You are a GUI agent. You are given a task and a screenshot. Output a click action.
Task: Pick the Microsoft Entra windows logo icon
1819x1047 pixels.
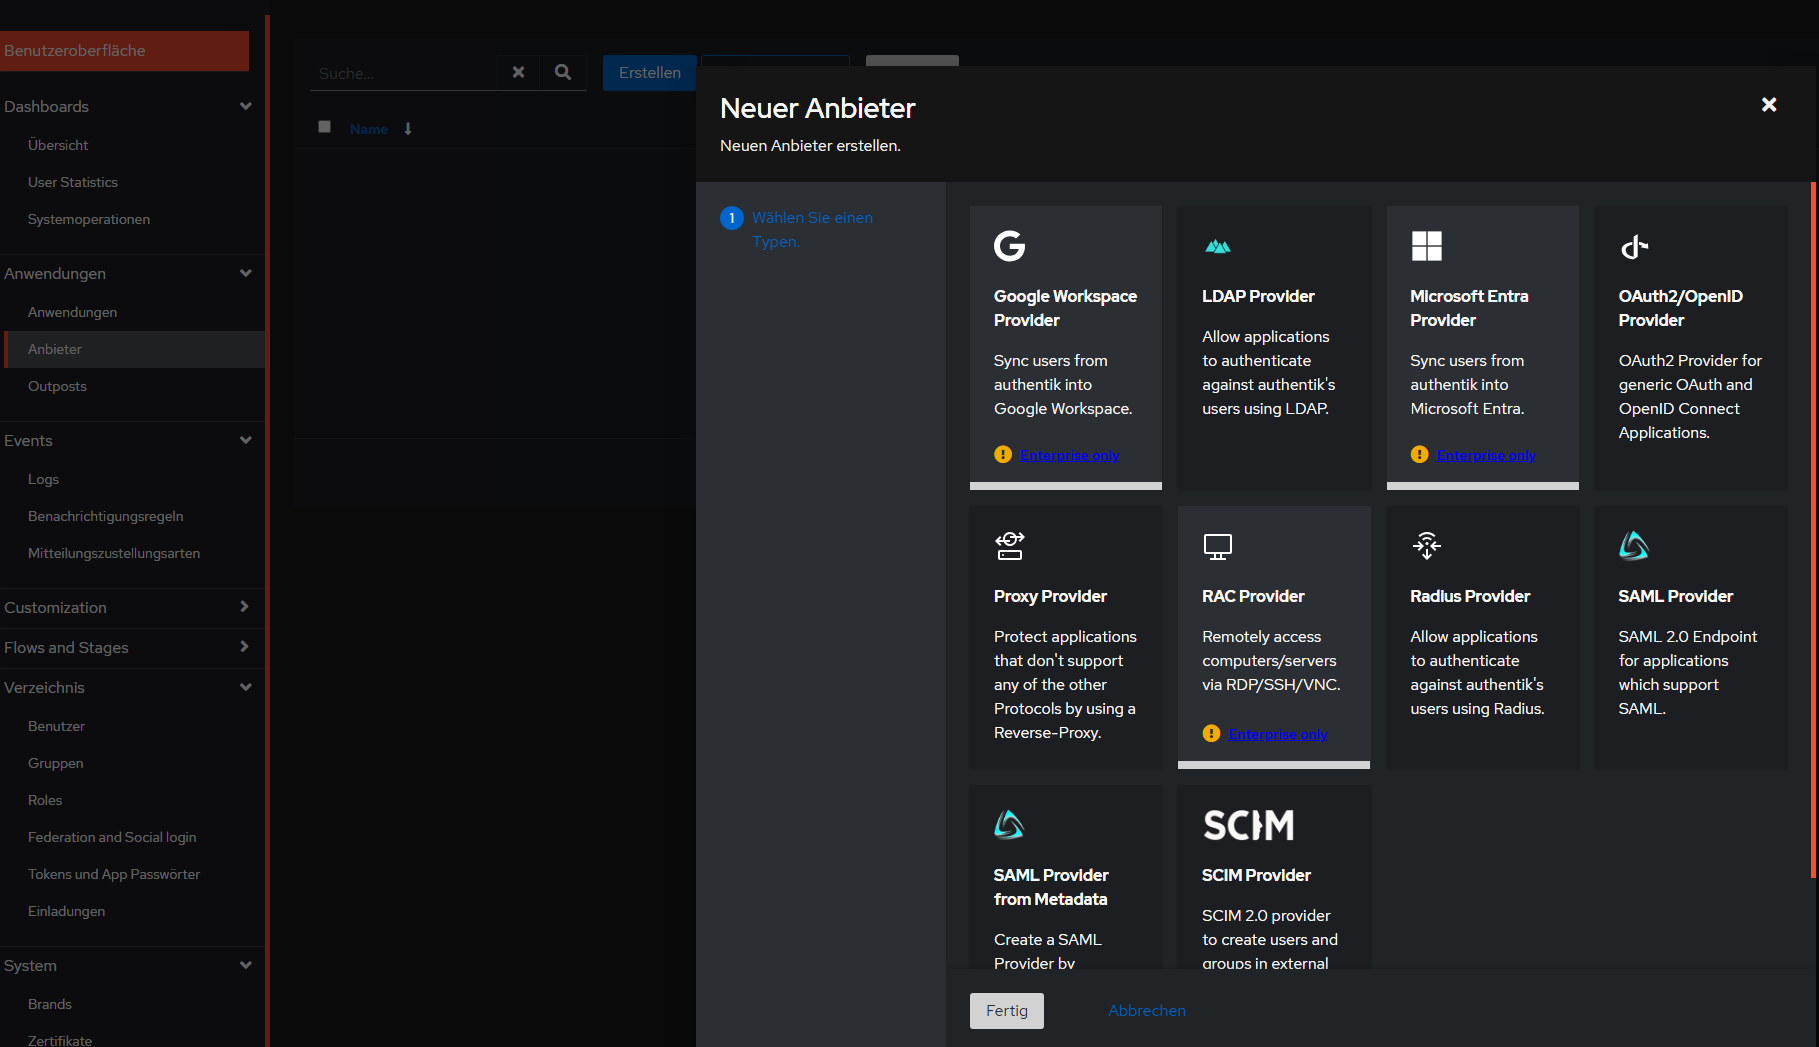click(1426, 246)
